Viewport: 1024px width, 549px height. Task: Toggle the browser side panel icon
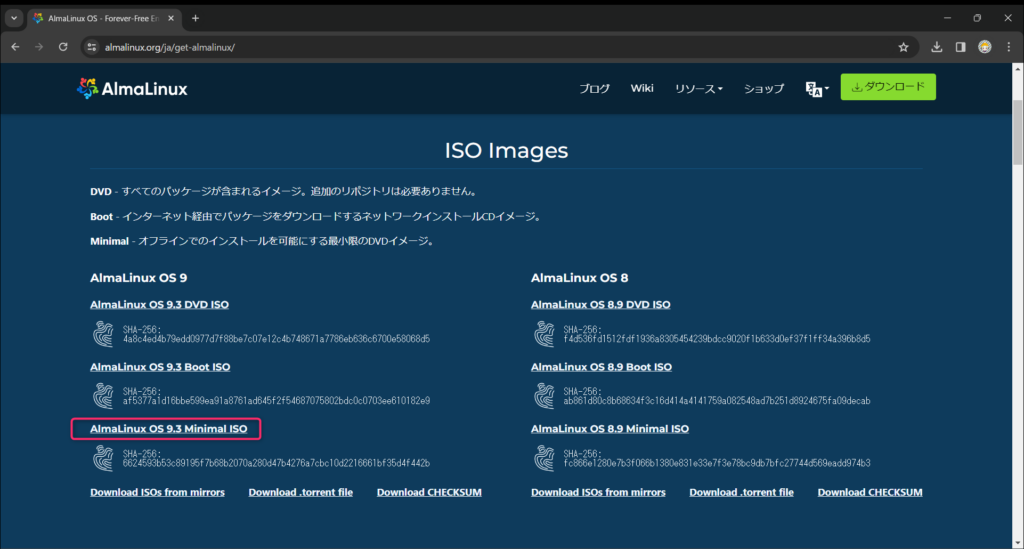pyautogui.click(x=960, y=47)
